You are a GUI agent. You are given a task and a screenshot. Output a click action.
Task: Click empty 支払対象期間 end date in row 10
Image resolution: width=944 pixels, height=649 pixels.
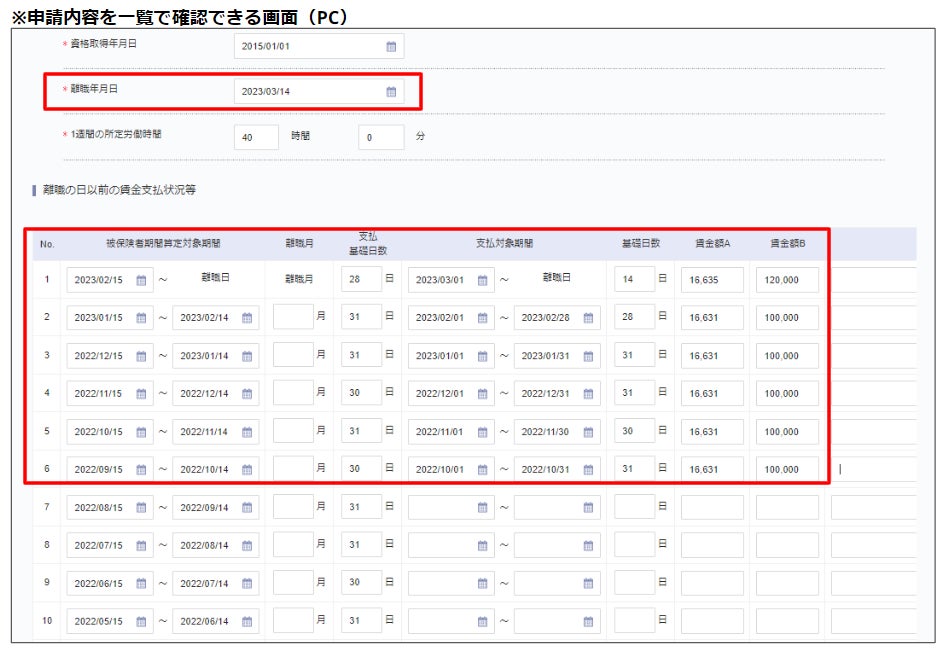click(557, 621)
